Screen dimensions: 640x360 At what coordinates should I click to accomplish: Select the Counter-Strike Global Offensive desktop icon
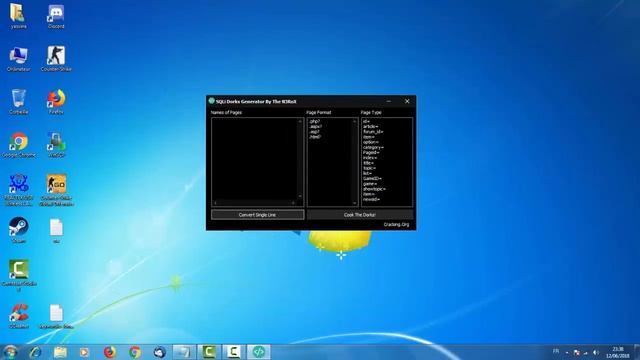56,190
